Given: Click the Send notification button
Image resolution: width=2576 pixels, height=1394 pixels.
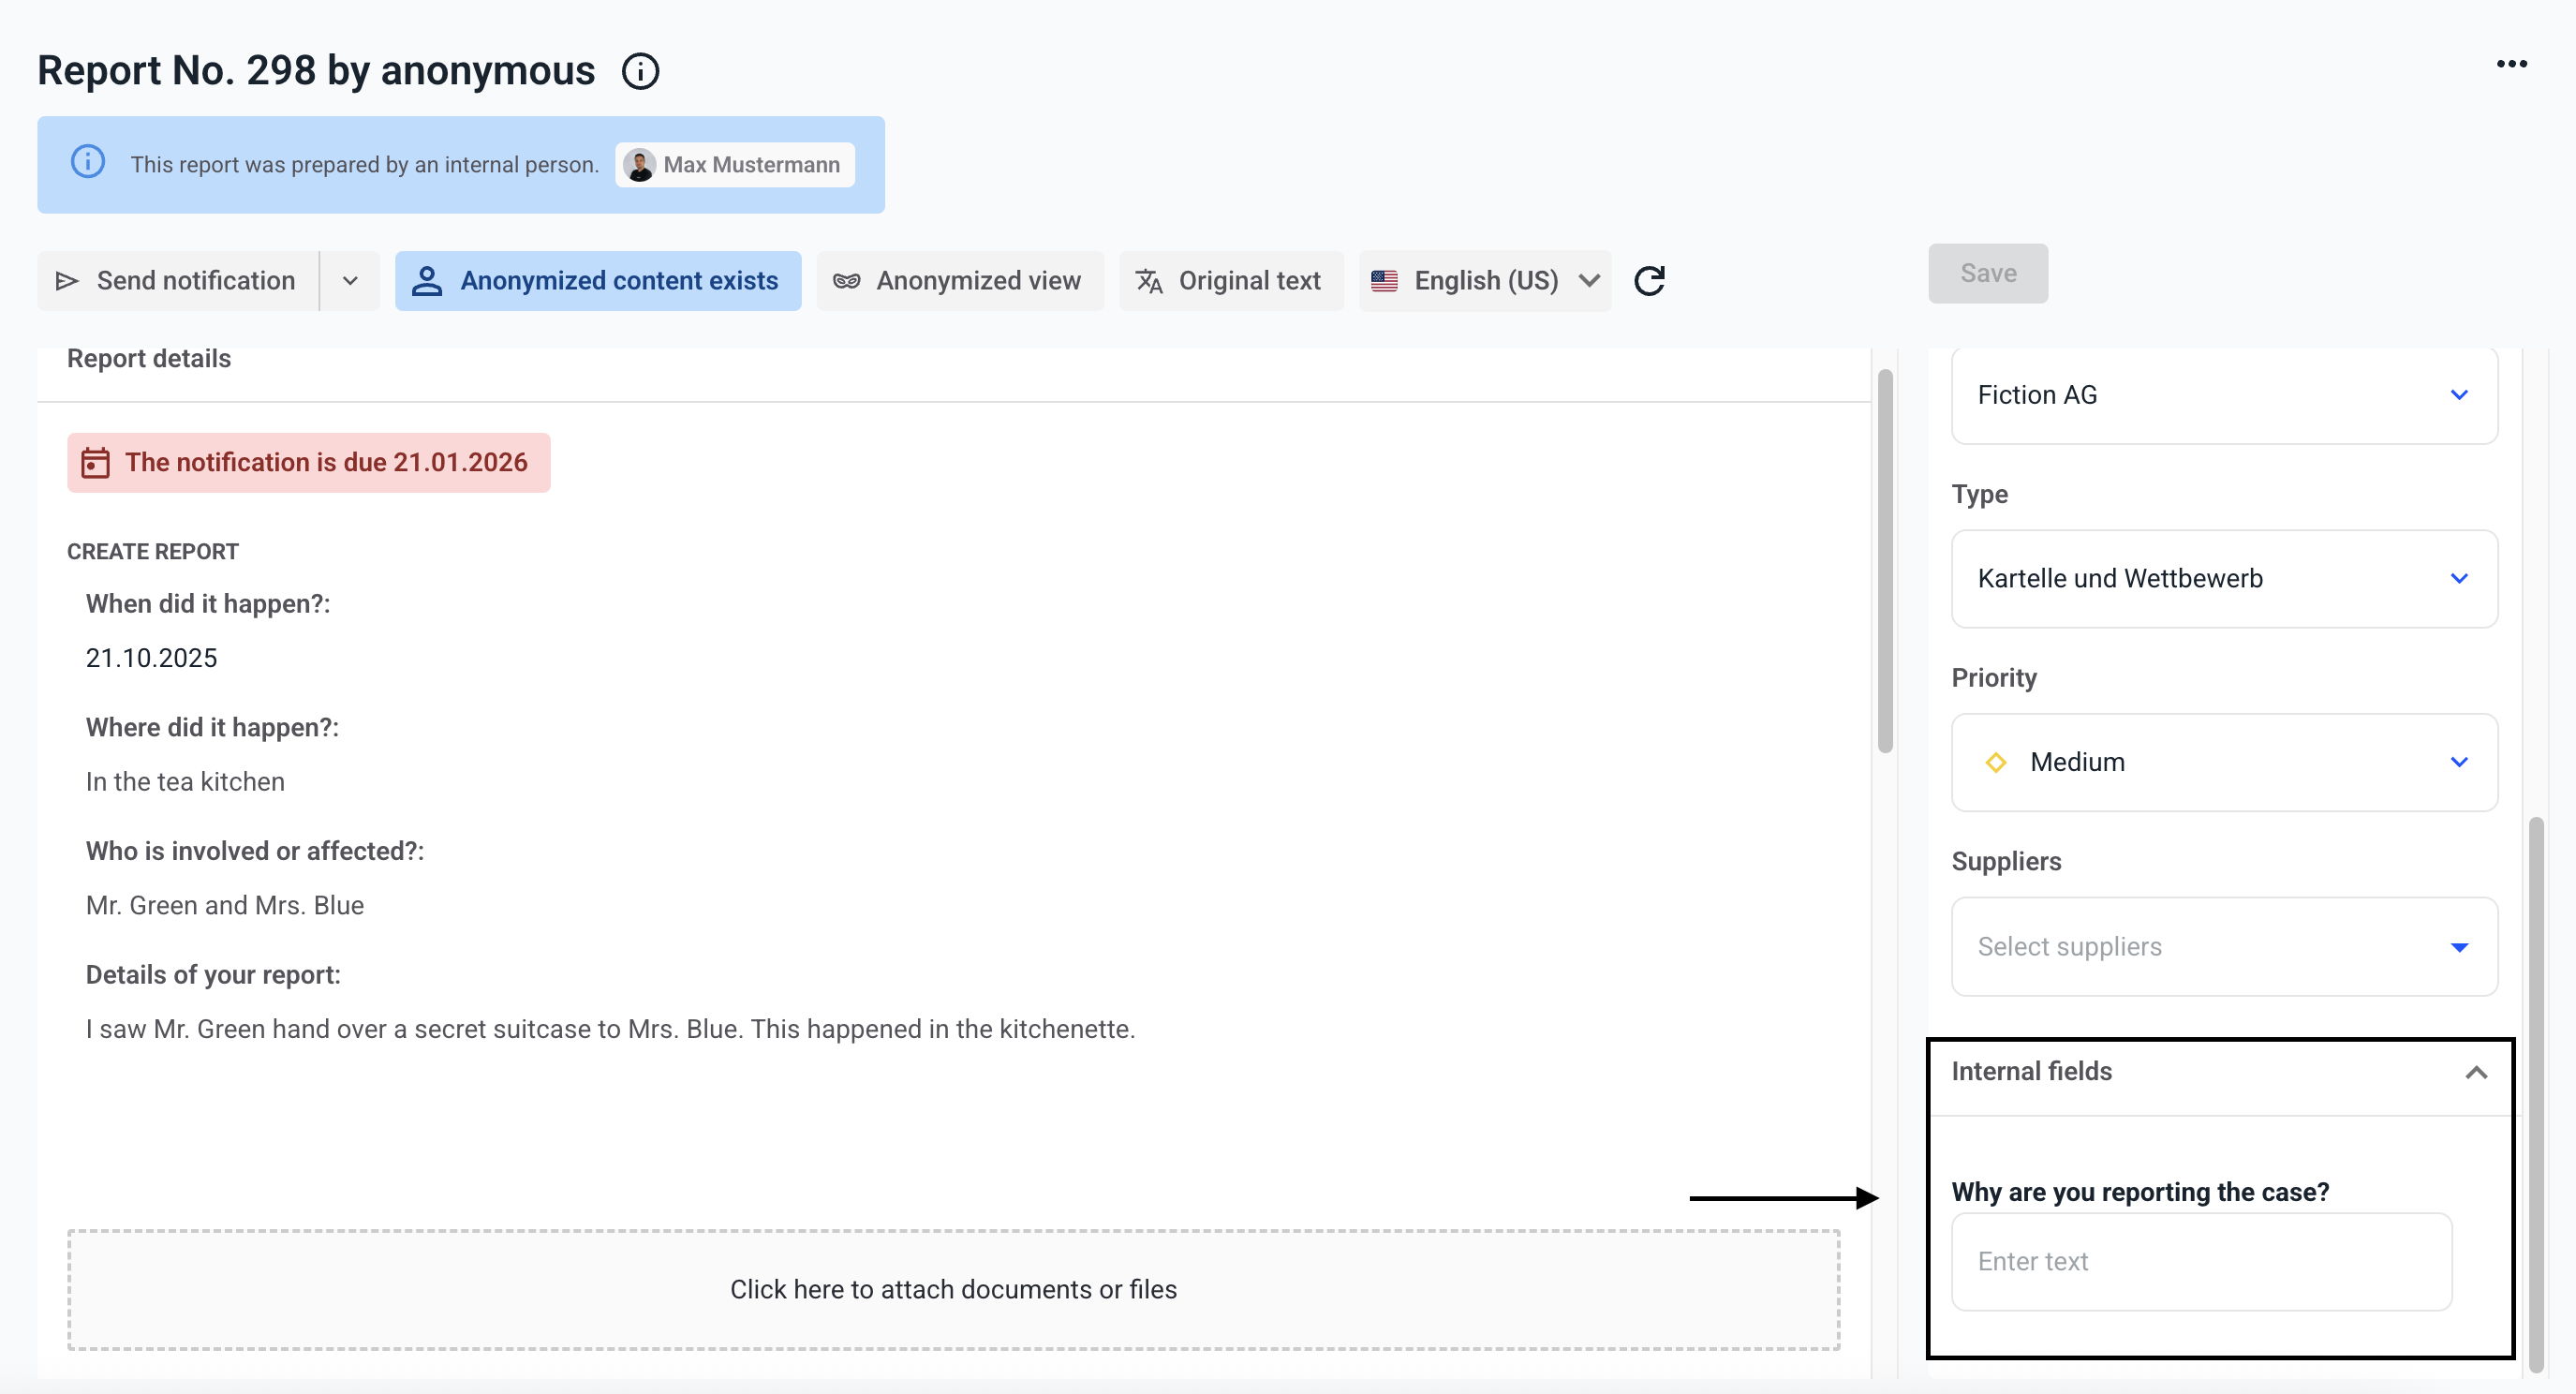Looking at the screenshot, I should 178,281.
